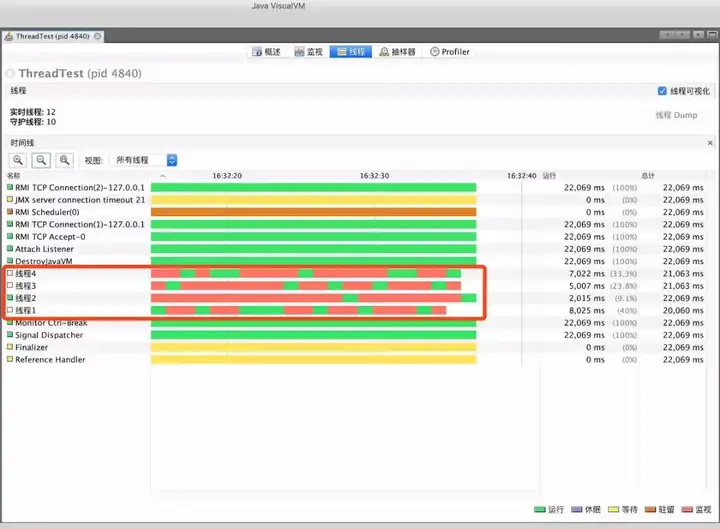Click the red 监视 legend swatch
Screen dimensions: 720x529
(687, 509)
